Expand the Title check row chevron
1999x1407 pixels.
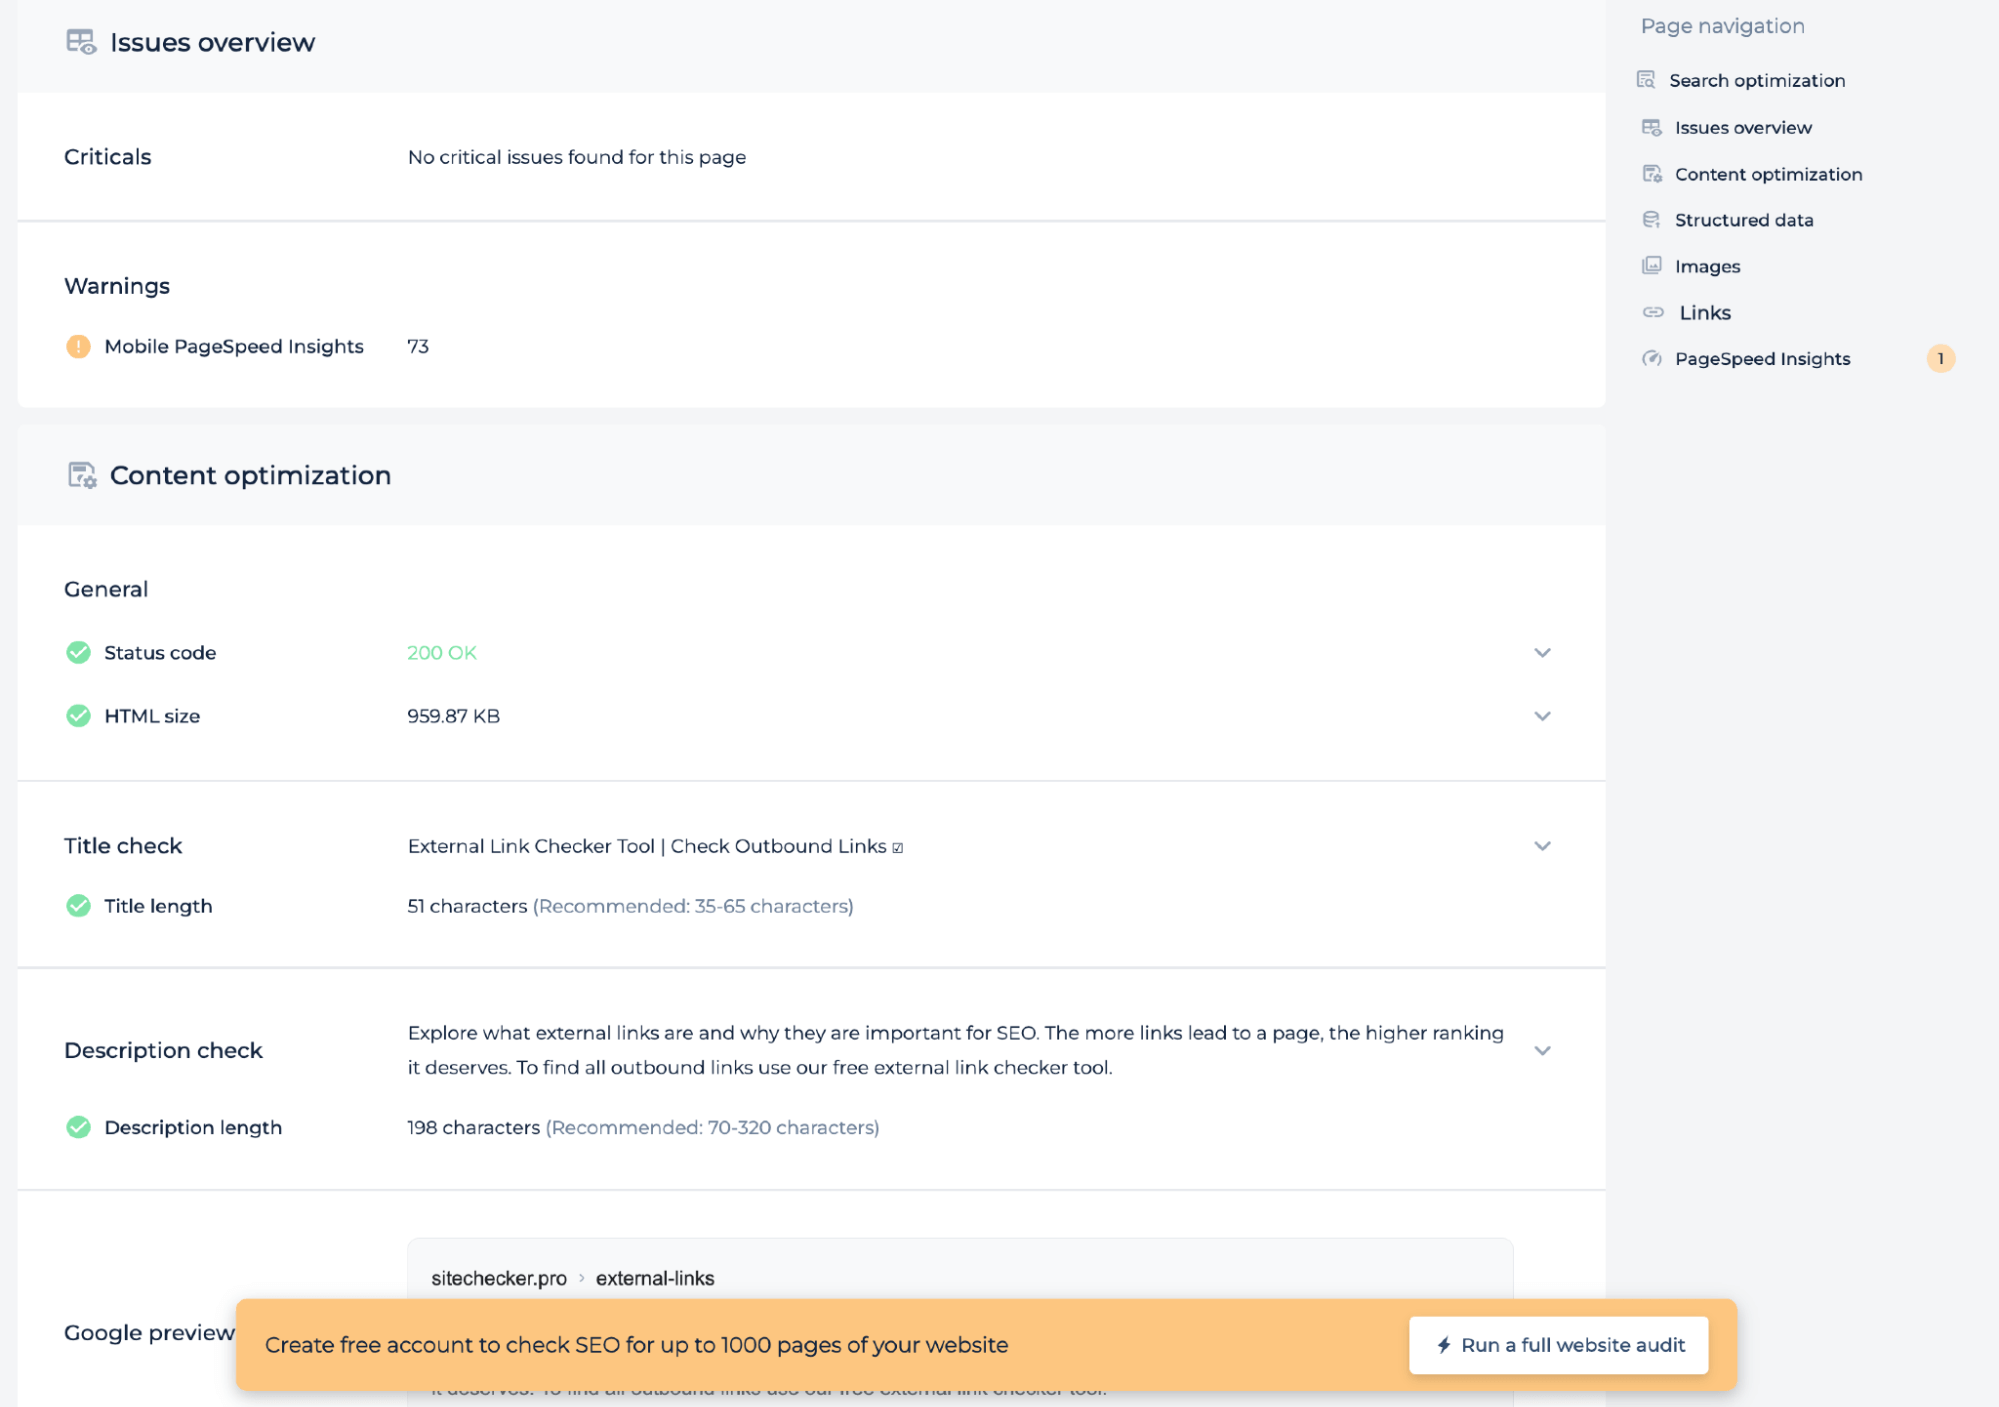[1542, 846]
